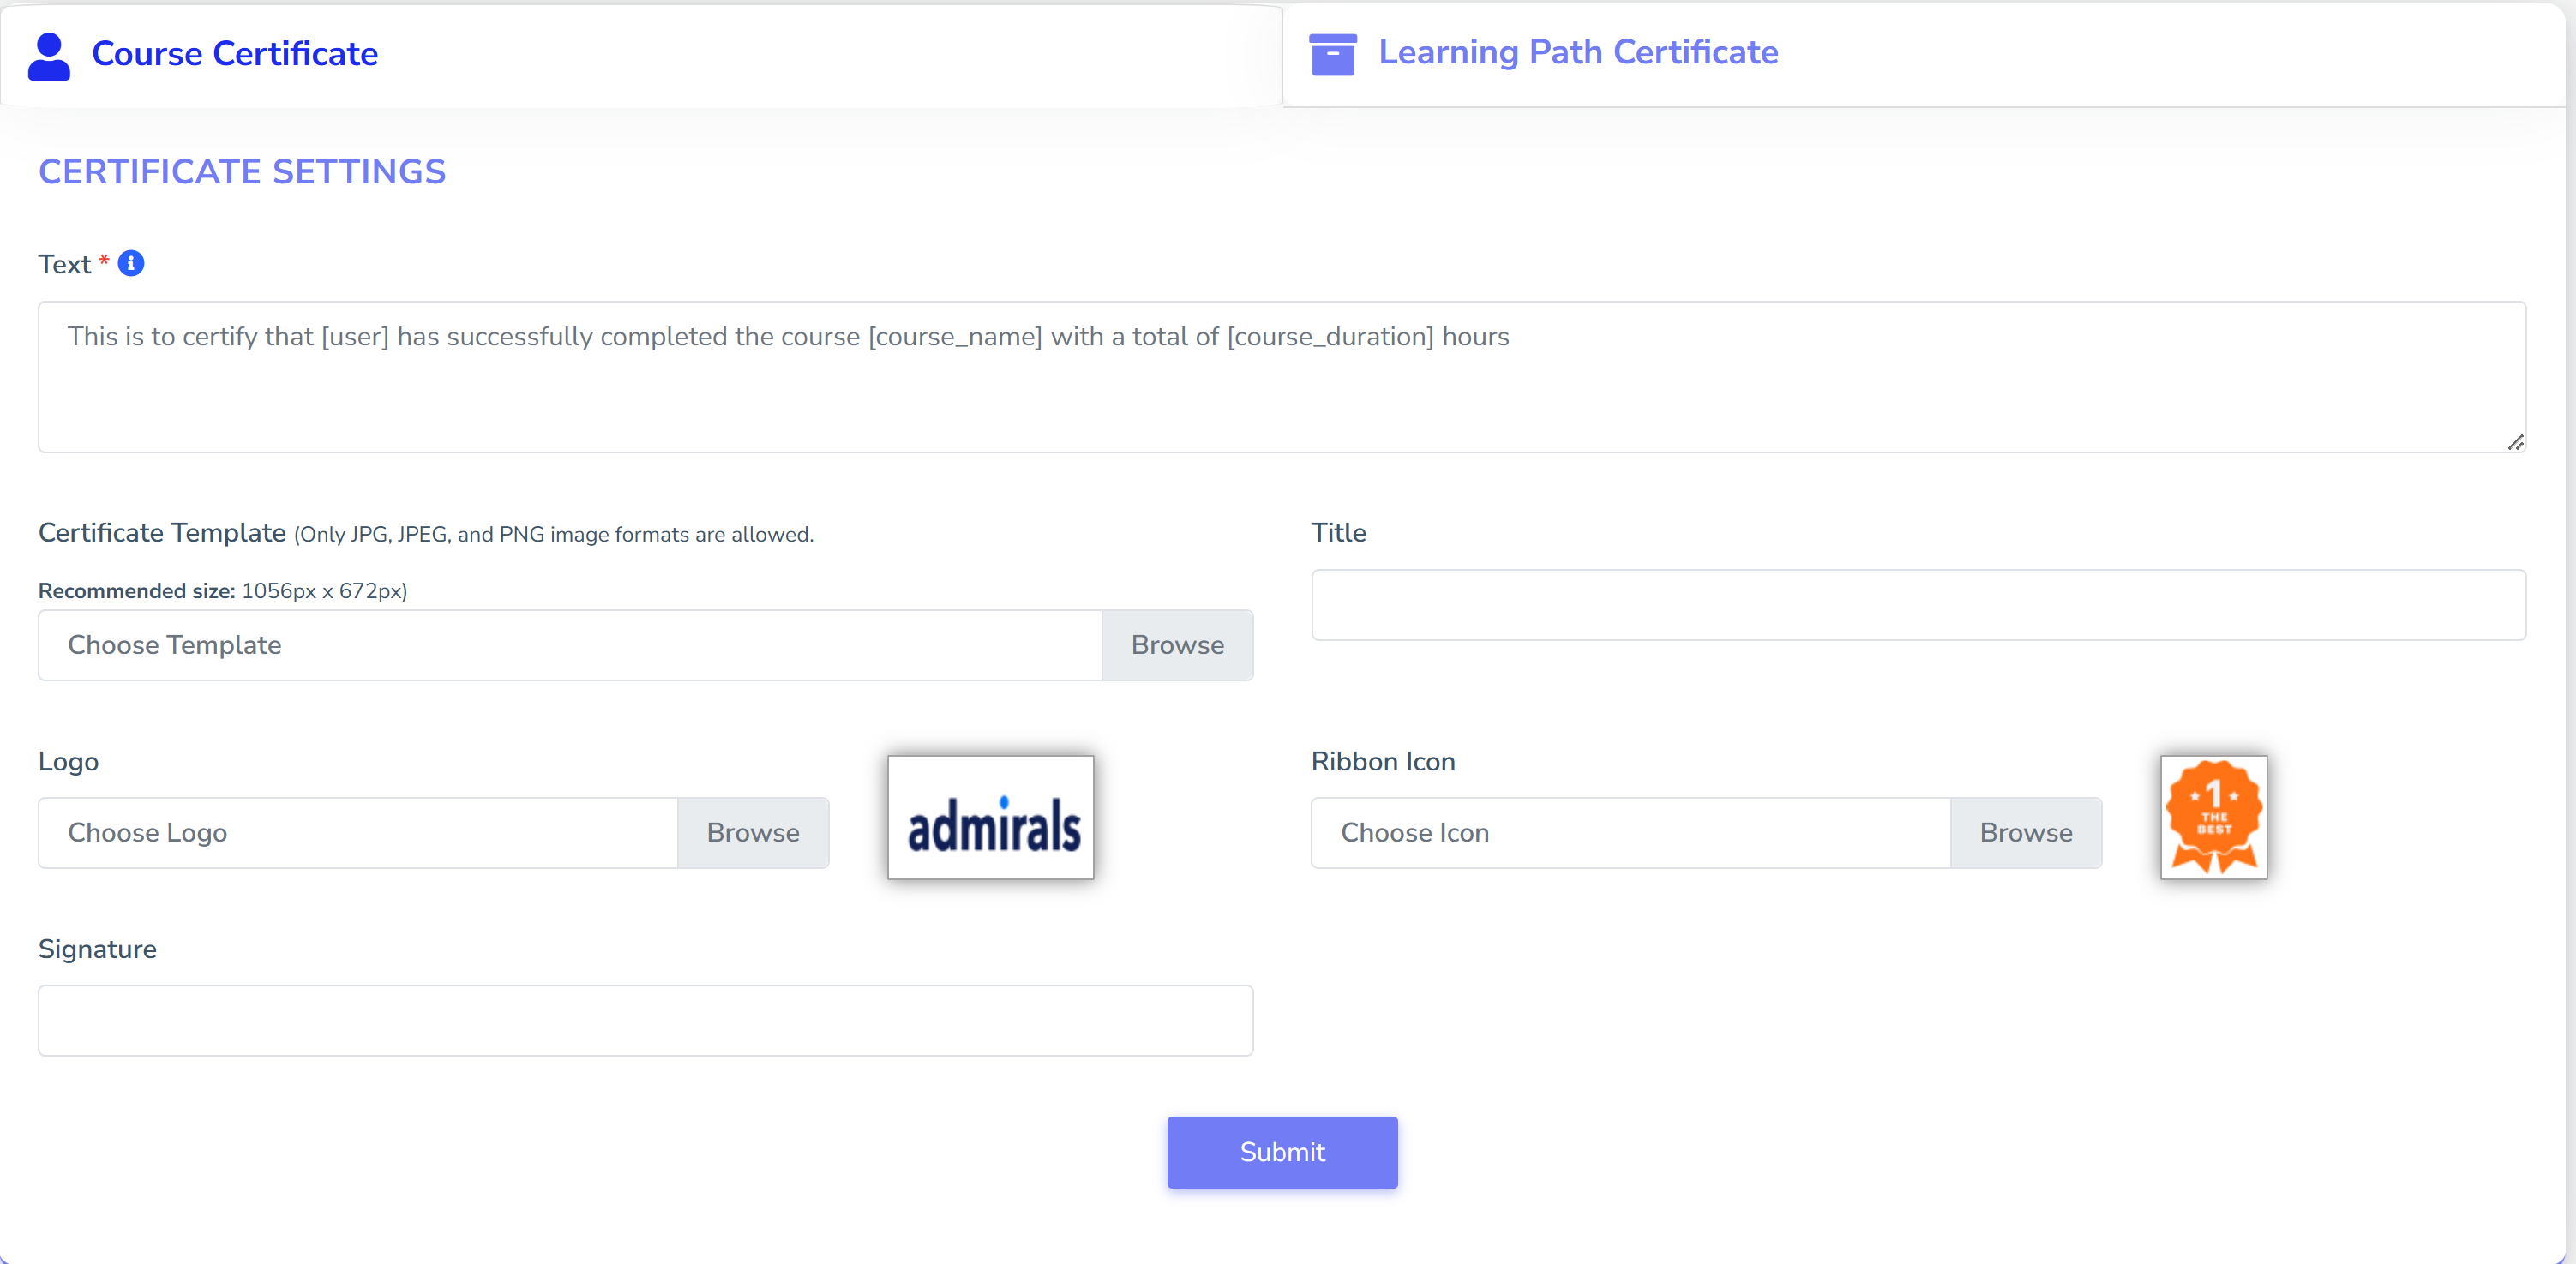This screenshot has height=1264, width=2576.
Task: Browse for a logo image
Action: click(753, 832)
